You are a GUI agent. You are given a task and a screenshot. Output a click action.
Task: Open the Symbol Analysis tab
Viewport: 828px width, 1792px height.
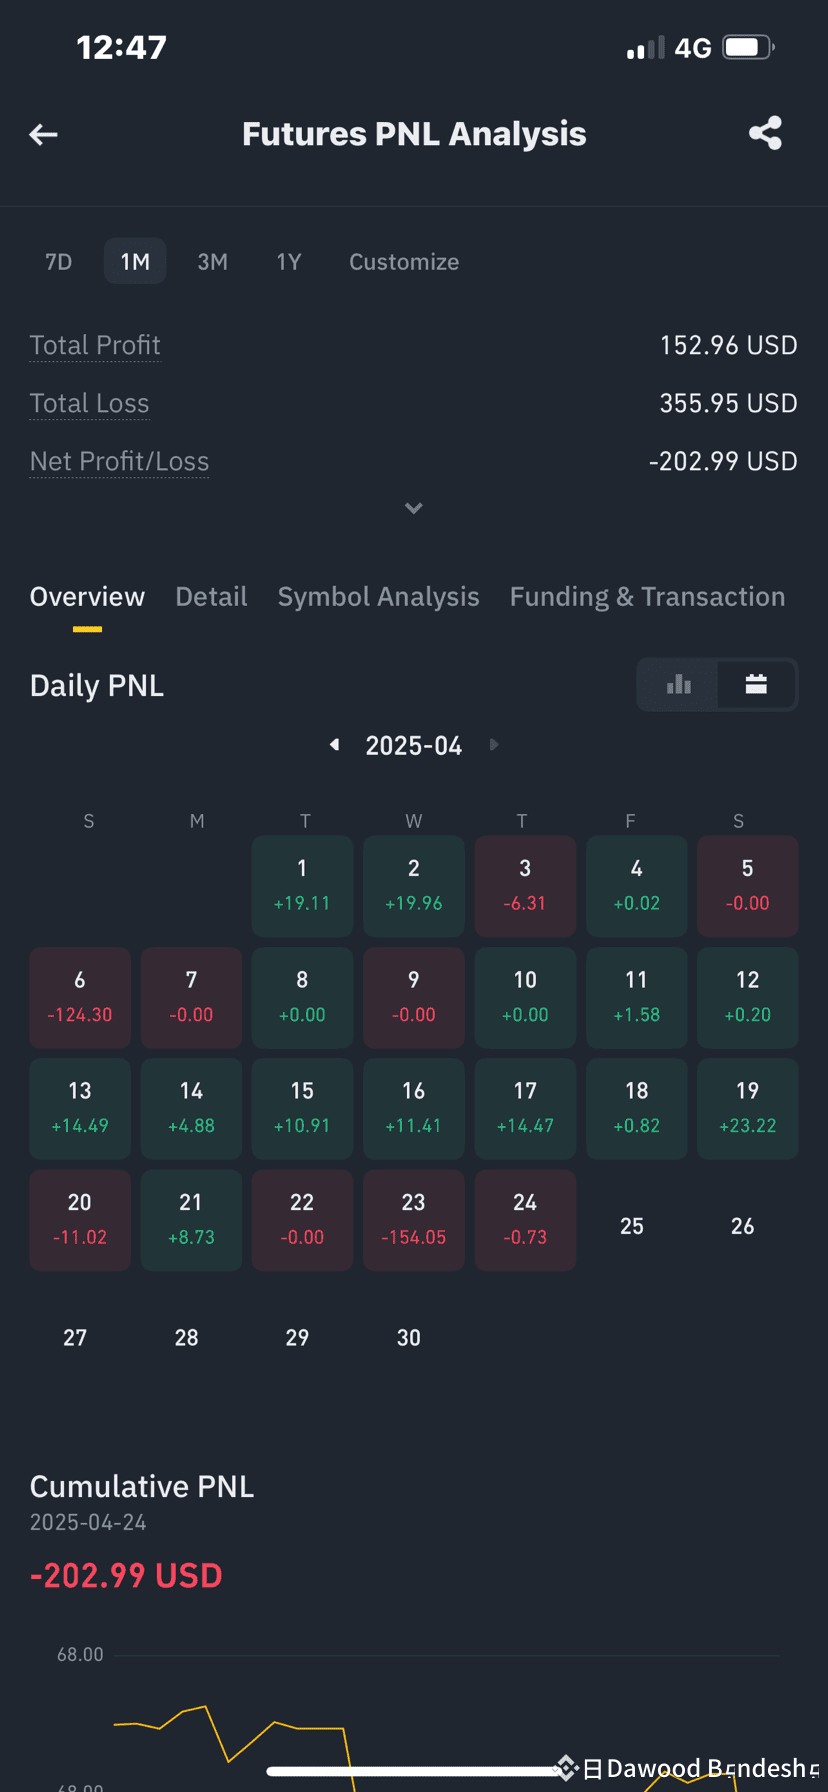[x=378, y=597]
